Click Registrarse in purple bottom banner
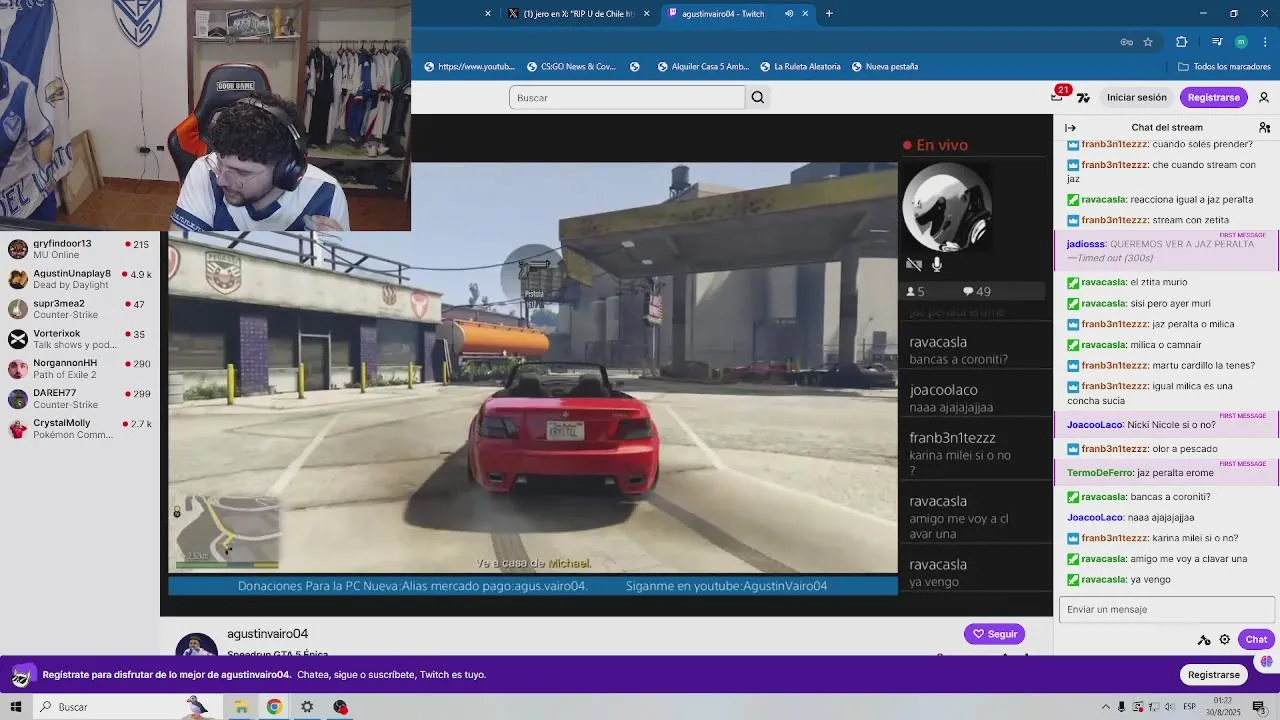Viewport: 1280px width, 720px height. point(1213,675)
